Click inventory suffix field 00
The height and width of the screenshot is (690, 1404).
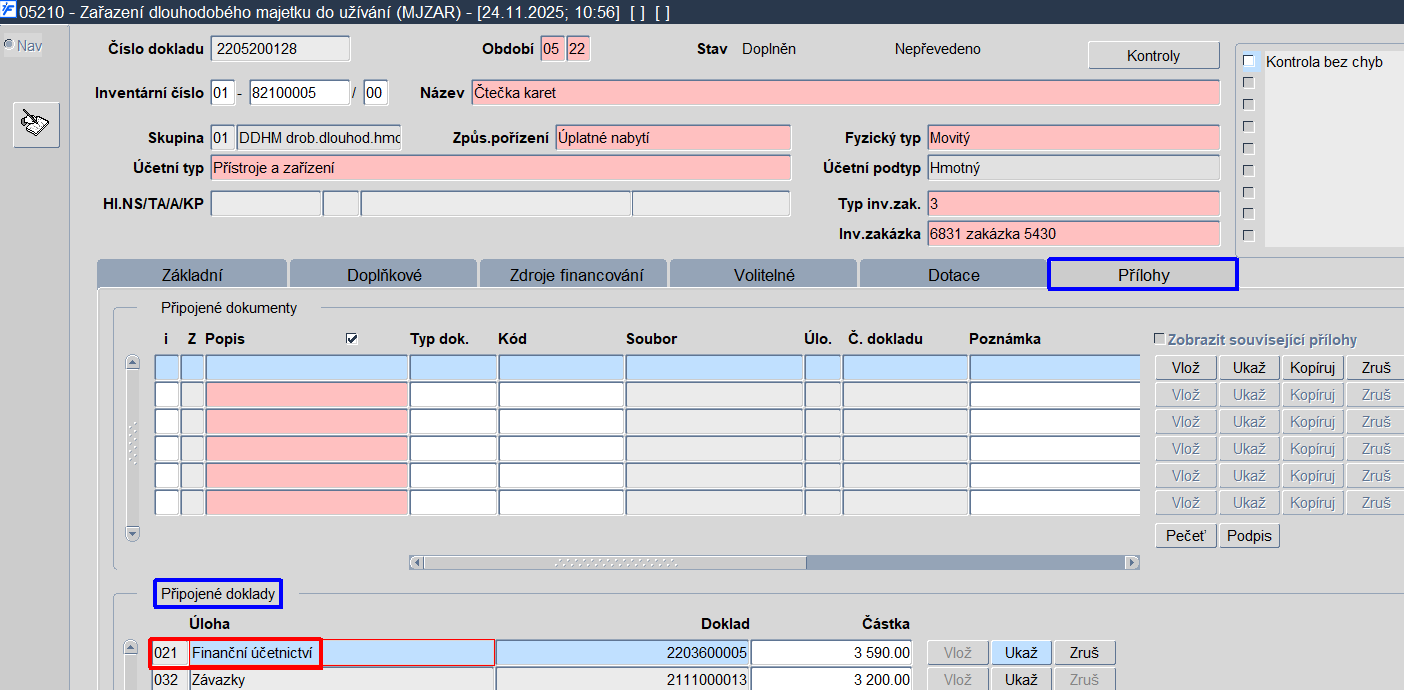[375, 93]
